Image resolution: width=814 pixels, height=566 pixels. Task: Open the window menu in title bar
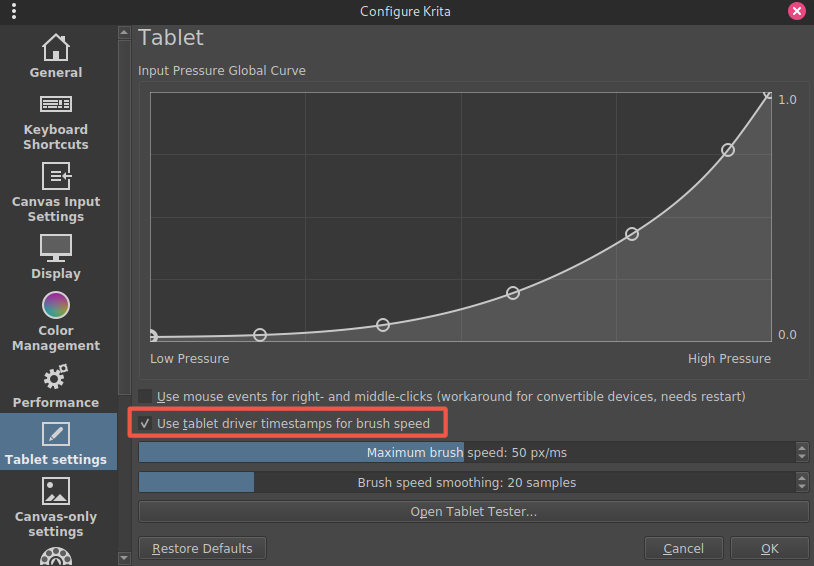tap(13, 12)
